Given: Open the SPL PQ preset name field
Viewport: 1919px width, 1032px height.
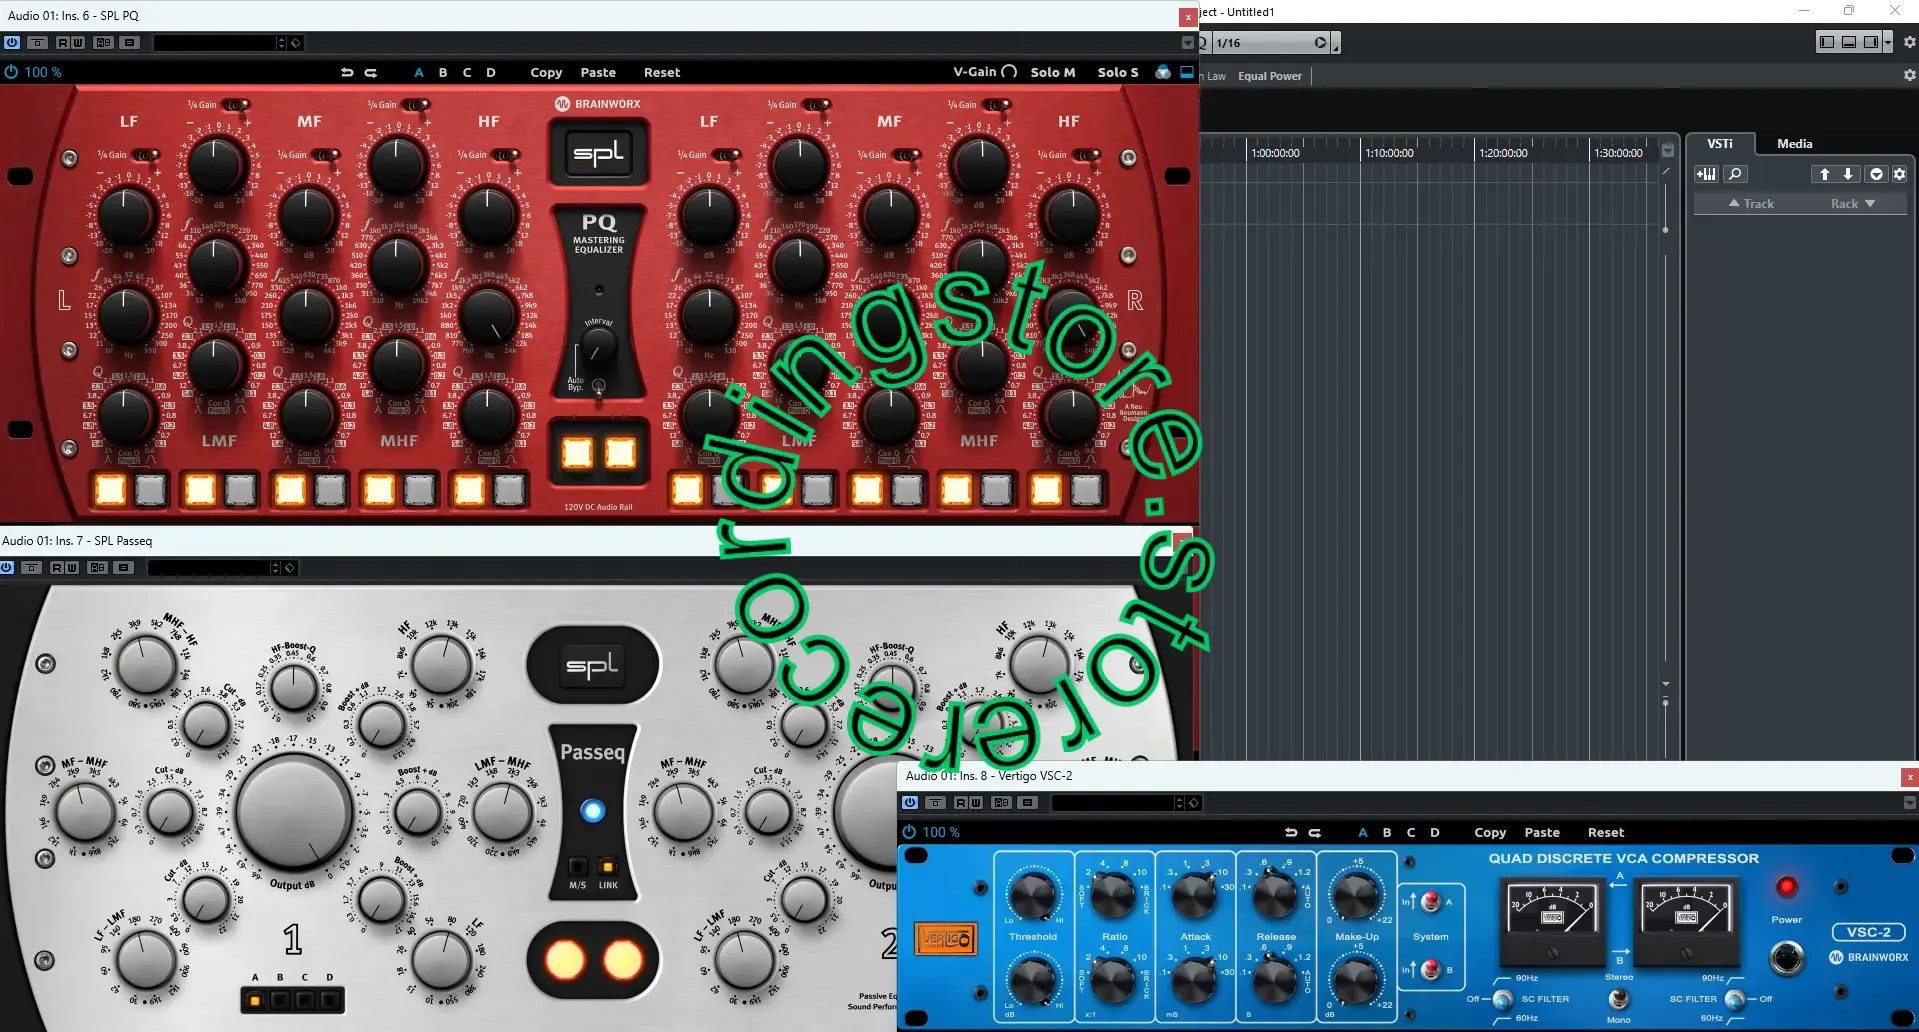Looking at the screenshot, I should tap(215, 43).
